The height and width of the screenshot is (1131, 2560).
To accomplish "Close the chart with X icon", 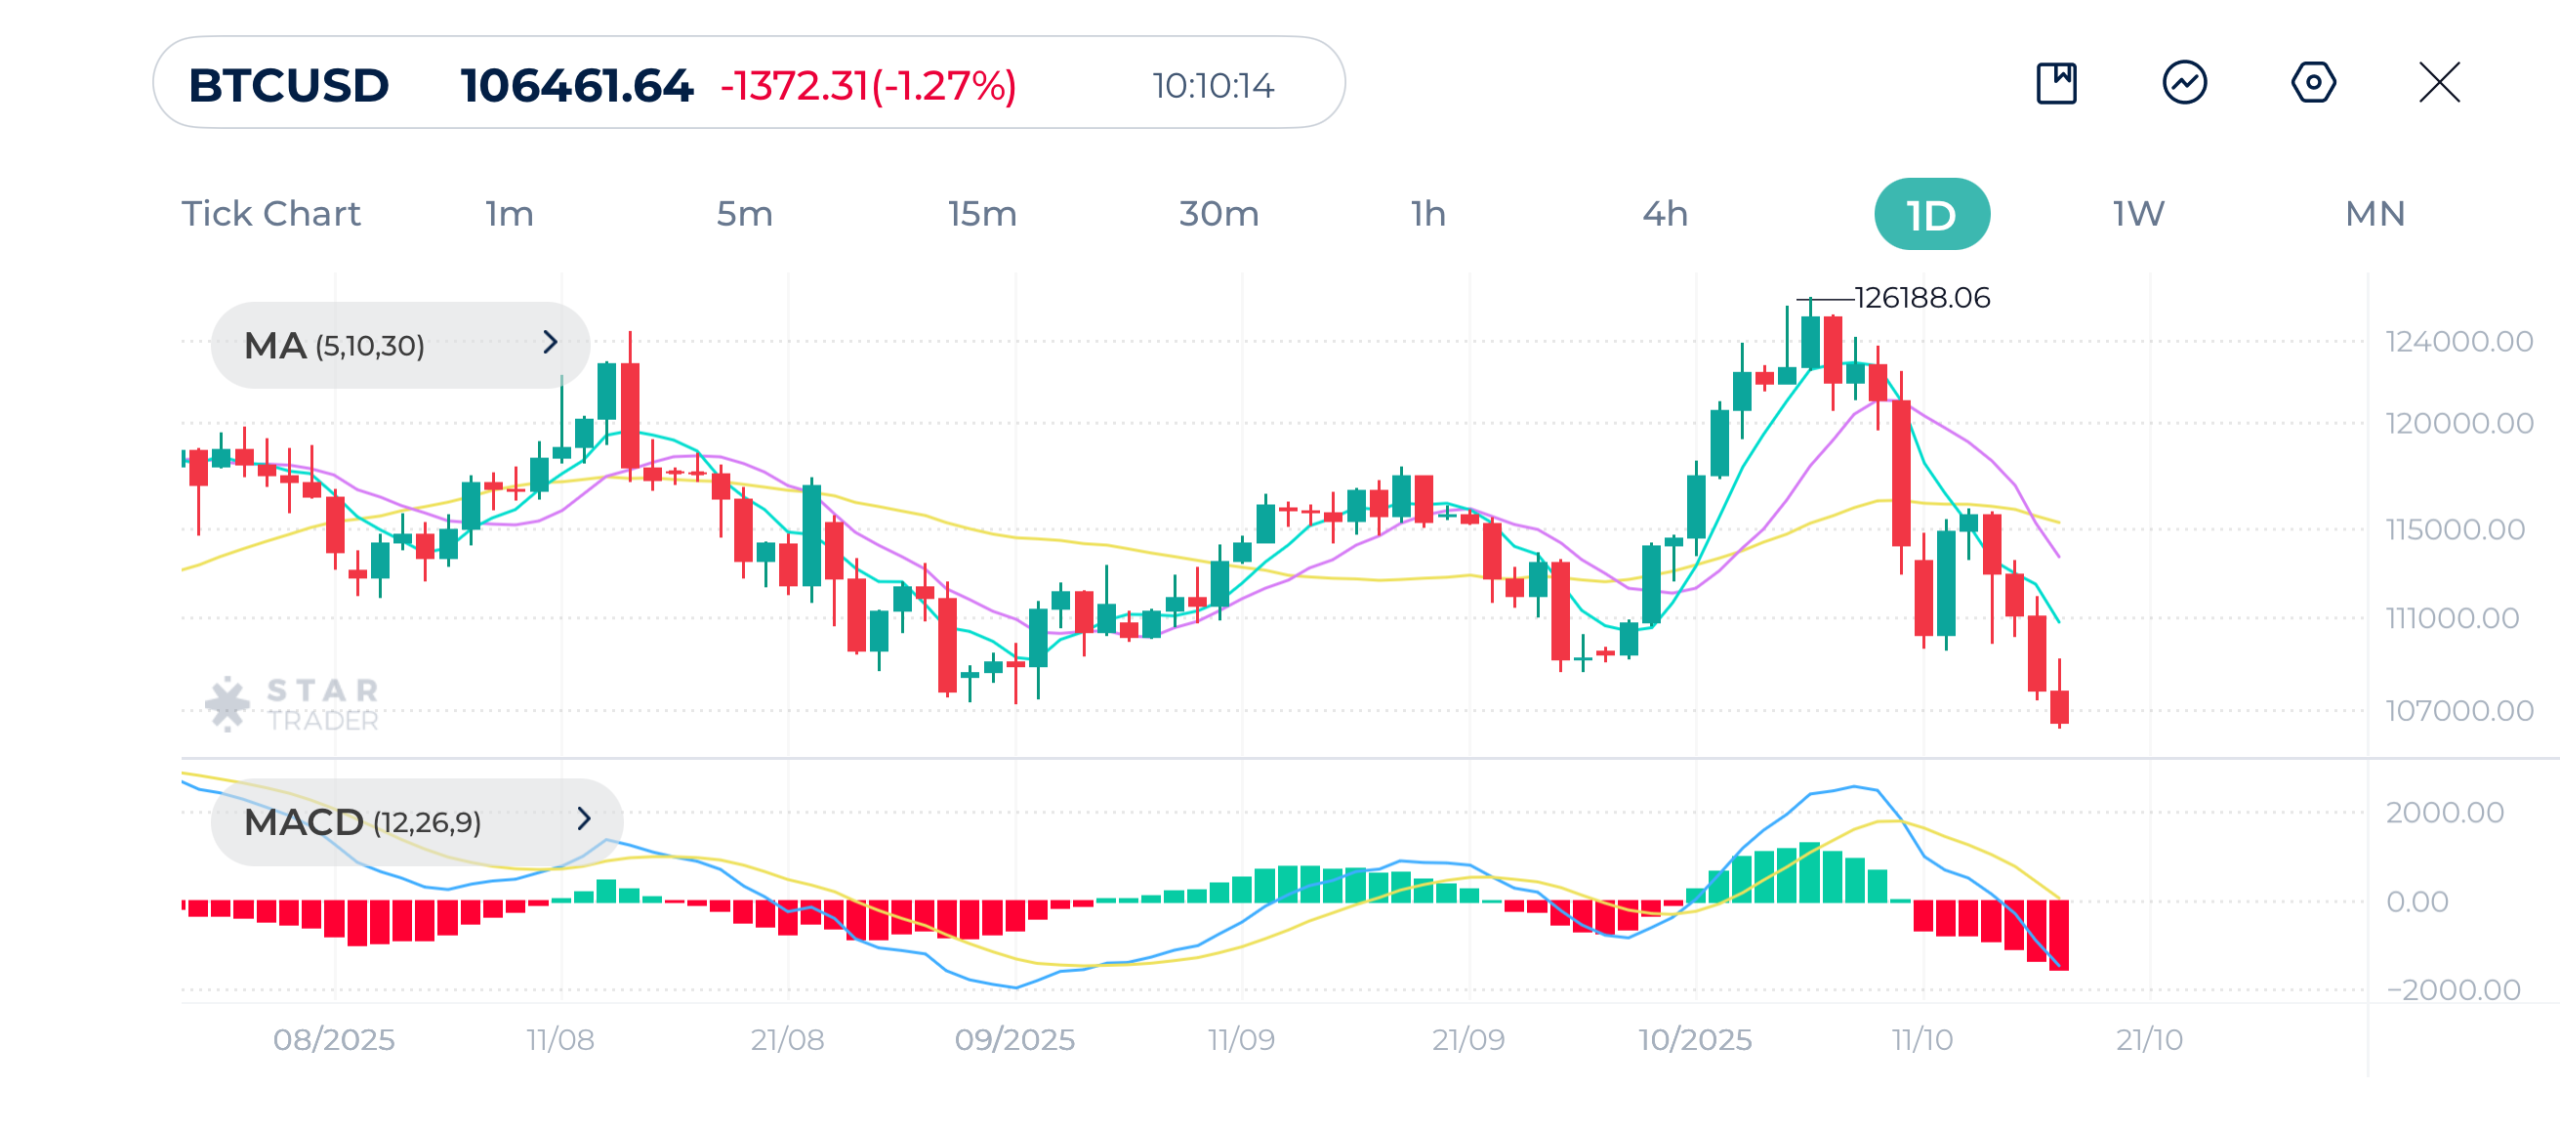I will click(x=2439, y=83).
